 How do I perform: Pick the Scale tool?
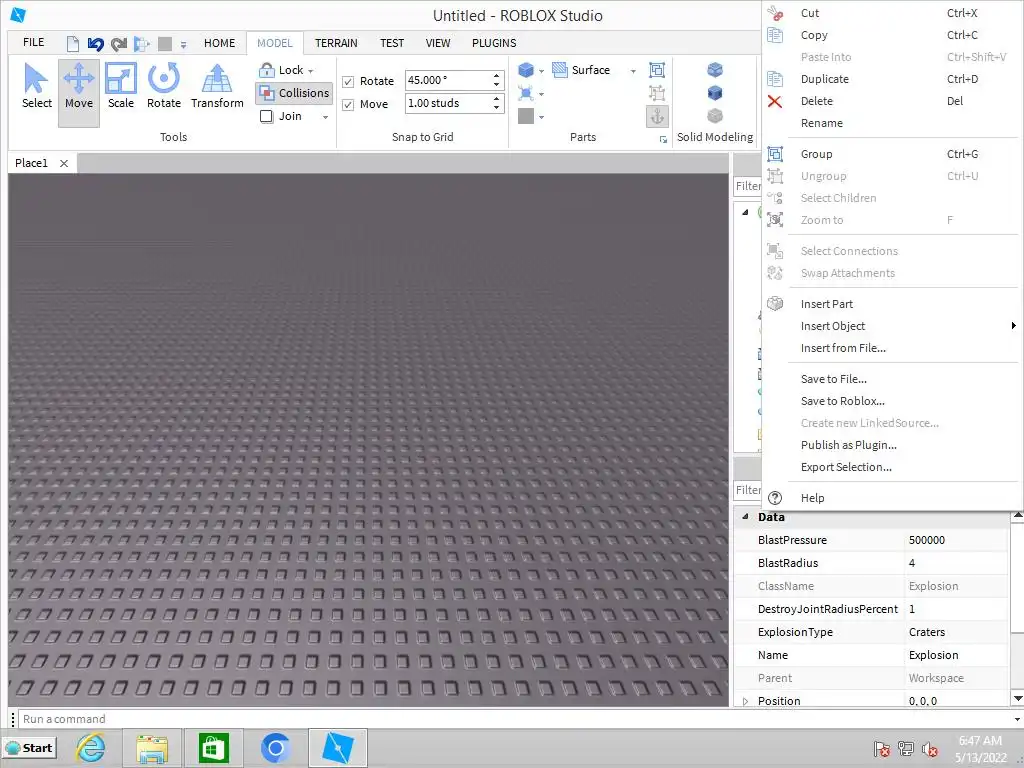(x=121, y=87)
